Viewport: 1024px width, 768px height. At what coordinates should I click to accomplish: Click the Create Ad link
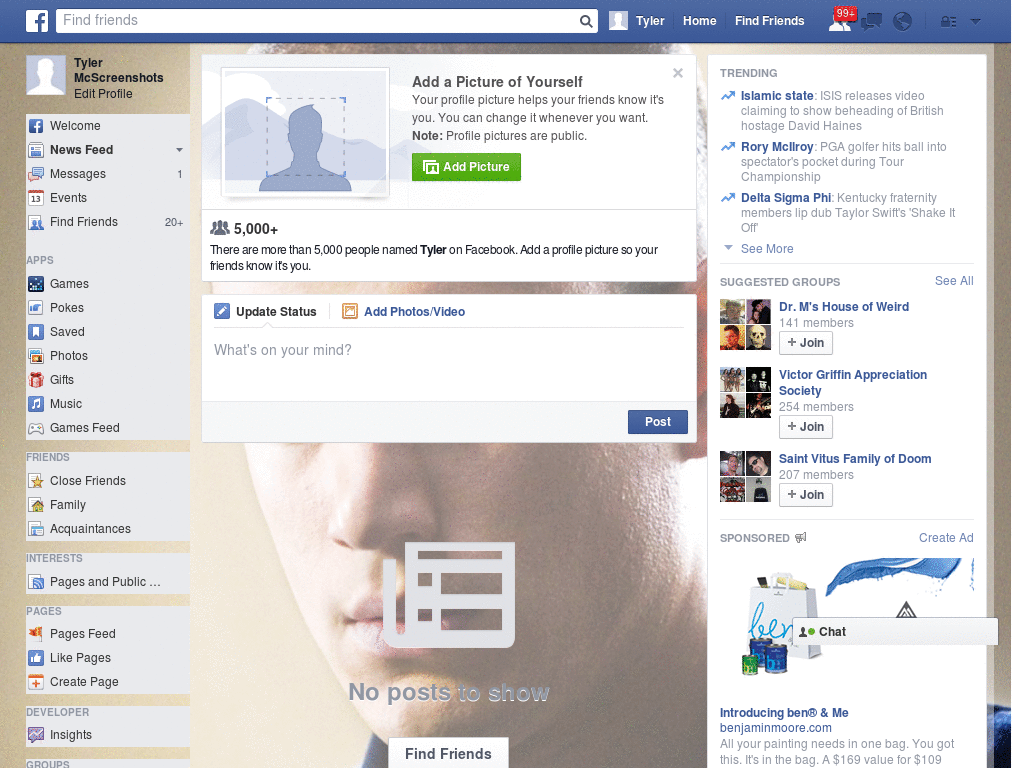coord(946,537)
